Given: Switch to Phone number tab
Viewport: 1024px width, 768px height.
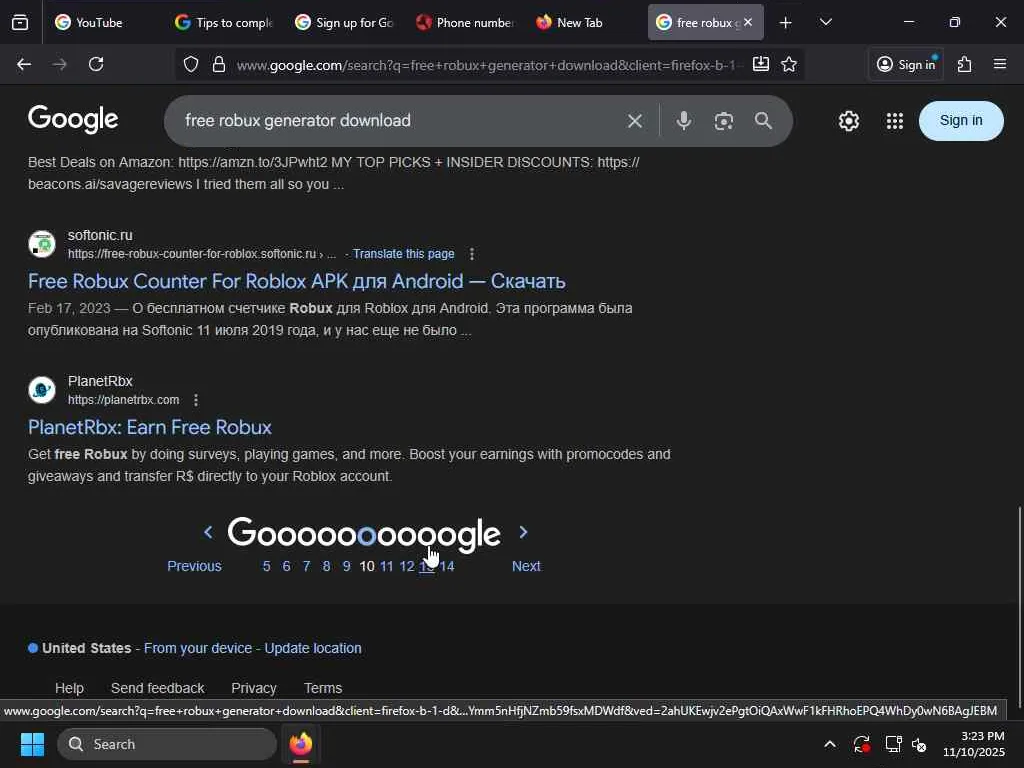Looking at the screenshot, I should [x=464, y=23].
